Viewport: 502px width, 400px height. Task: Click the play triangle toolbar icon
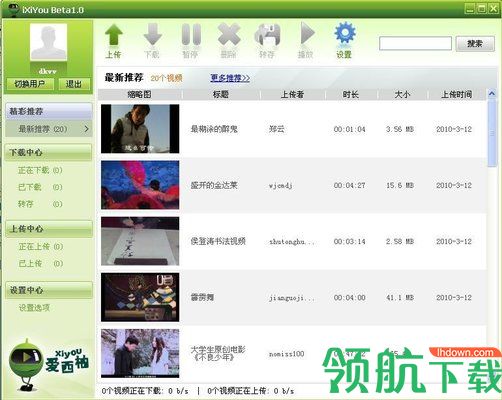[x=307, y=33]
